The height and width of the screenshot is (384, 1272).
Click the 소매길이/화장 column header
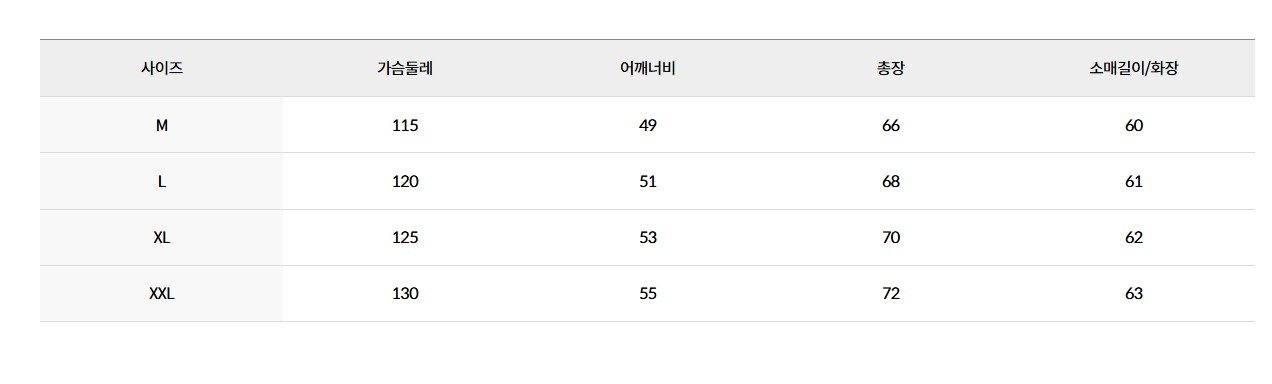[x=1133, y=69]
